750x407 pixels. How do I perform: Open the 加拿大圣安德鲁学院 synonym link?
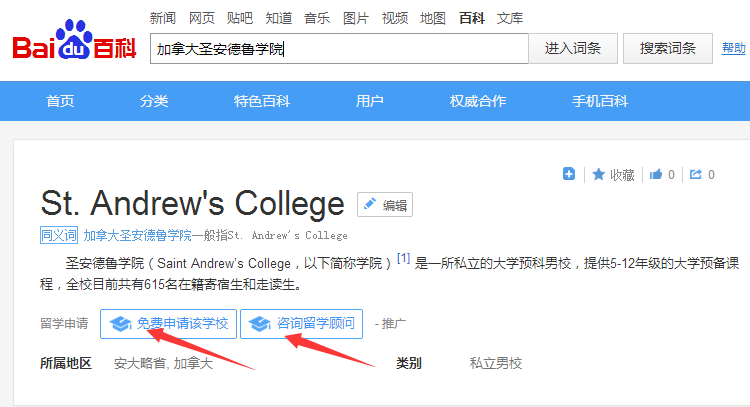137,235
